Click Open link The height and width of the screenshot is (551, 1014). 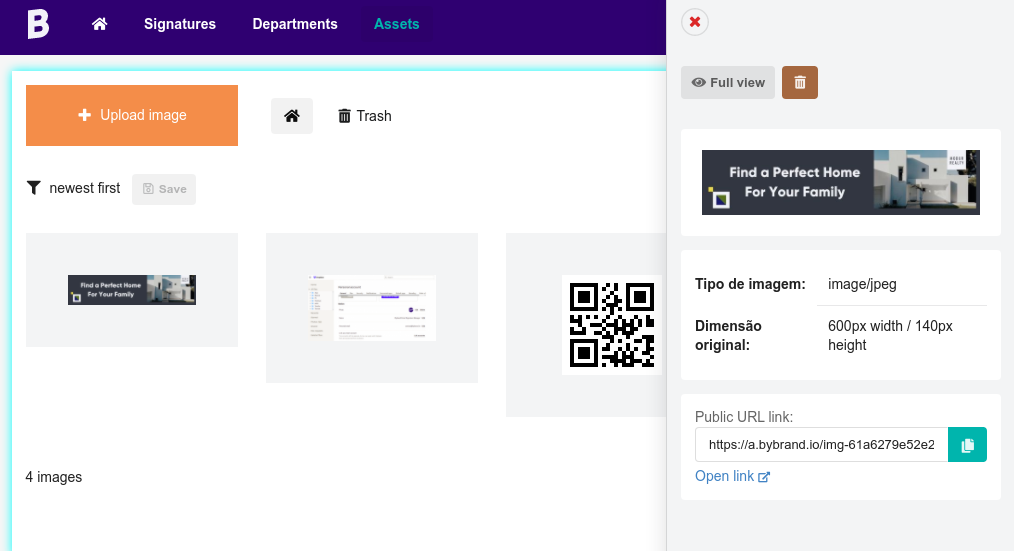tap(732, 476)
